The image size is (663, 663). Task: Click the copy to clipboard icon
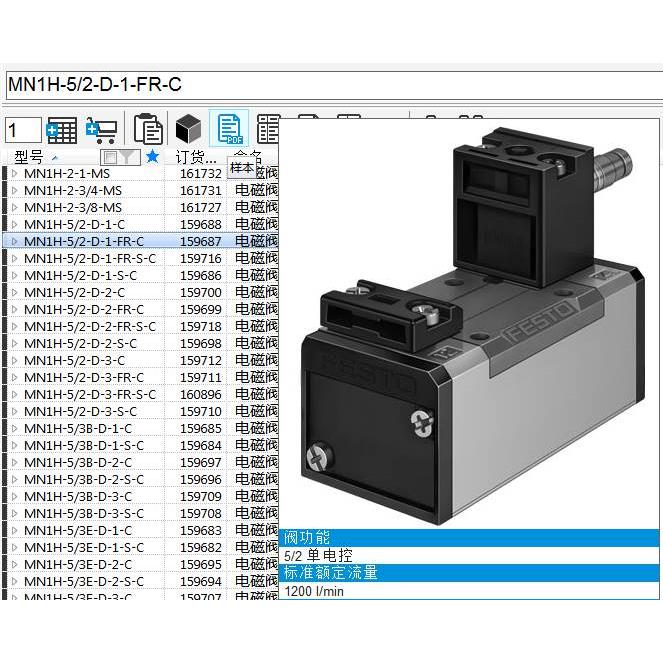tap(148, 129)
